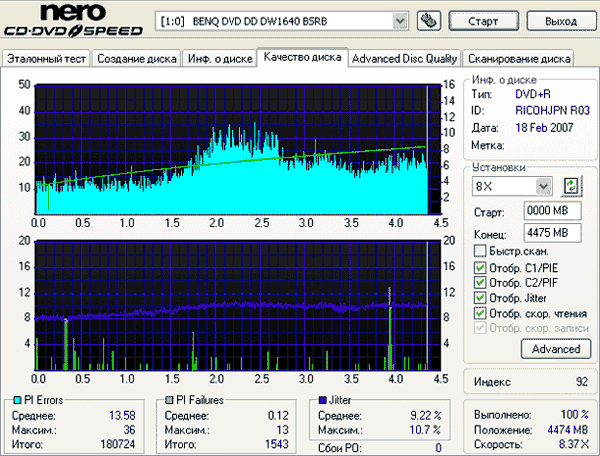Image resolution: width=600 pixels, height=456 pixels.
Task: Click the Выход button
Action: click(x=561, y=21)
